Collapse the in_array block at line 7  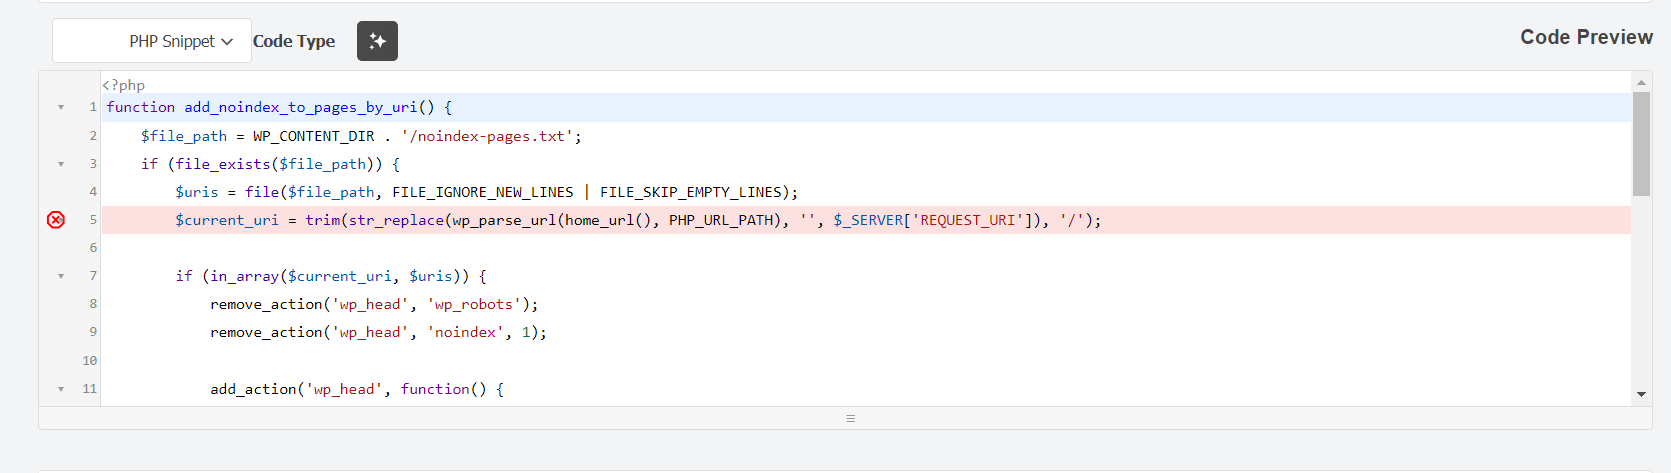(61, 276)
